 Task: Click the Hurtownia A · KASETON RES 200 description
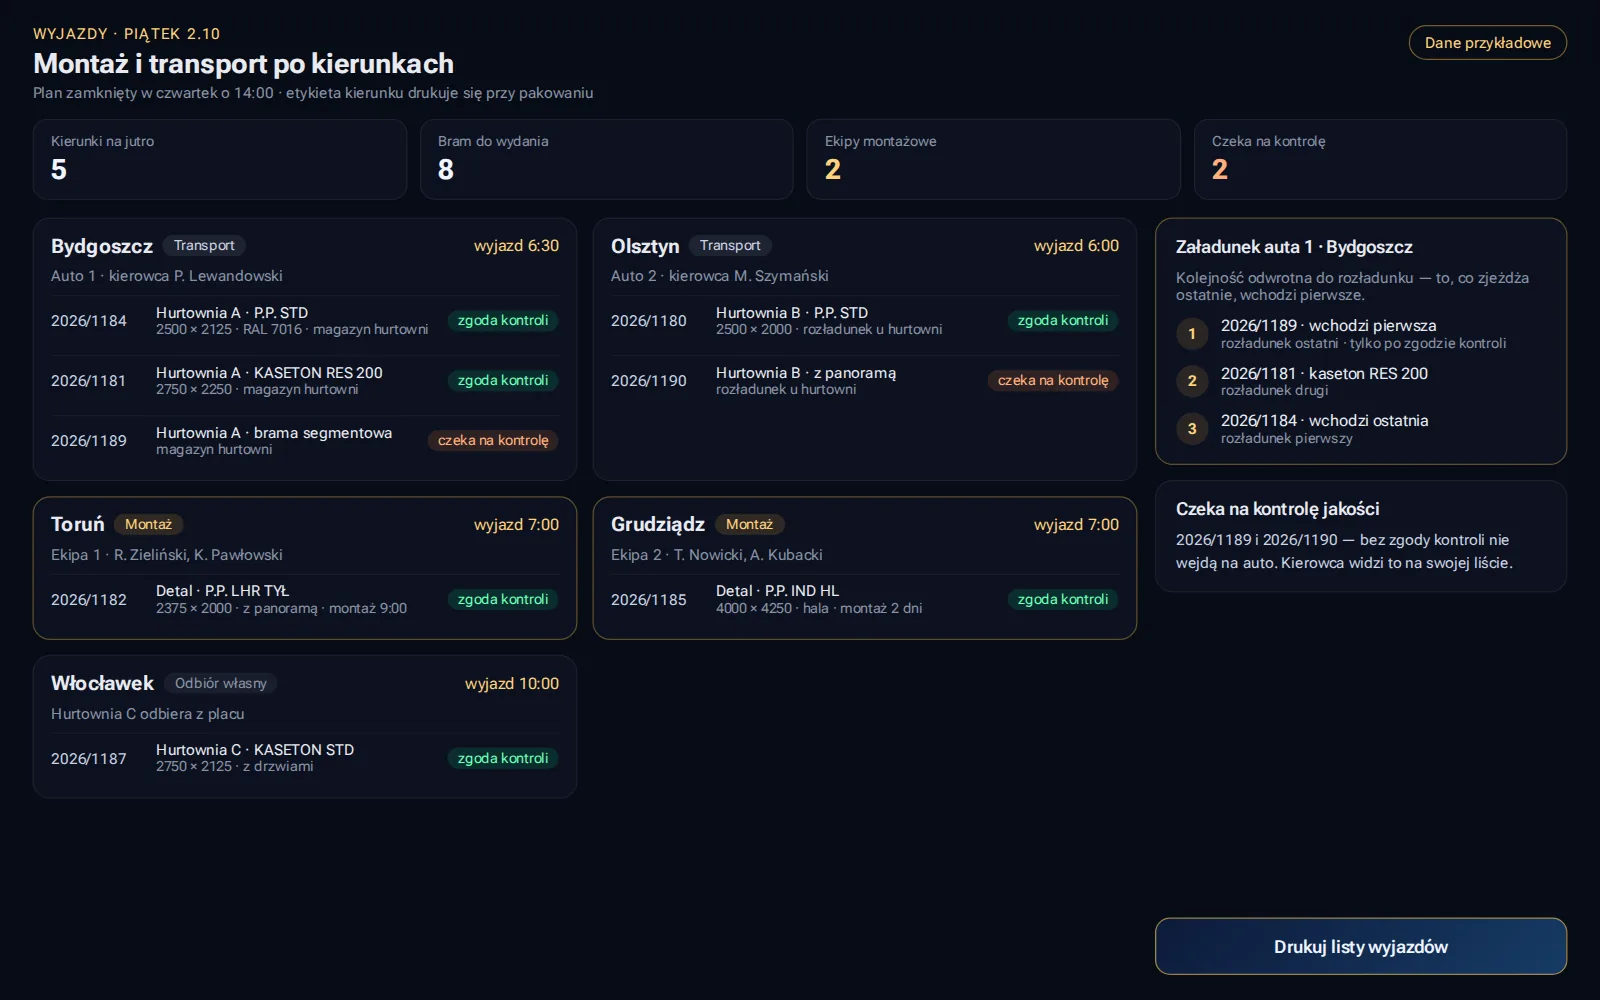click(x=269, y=373)
